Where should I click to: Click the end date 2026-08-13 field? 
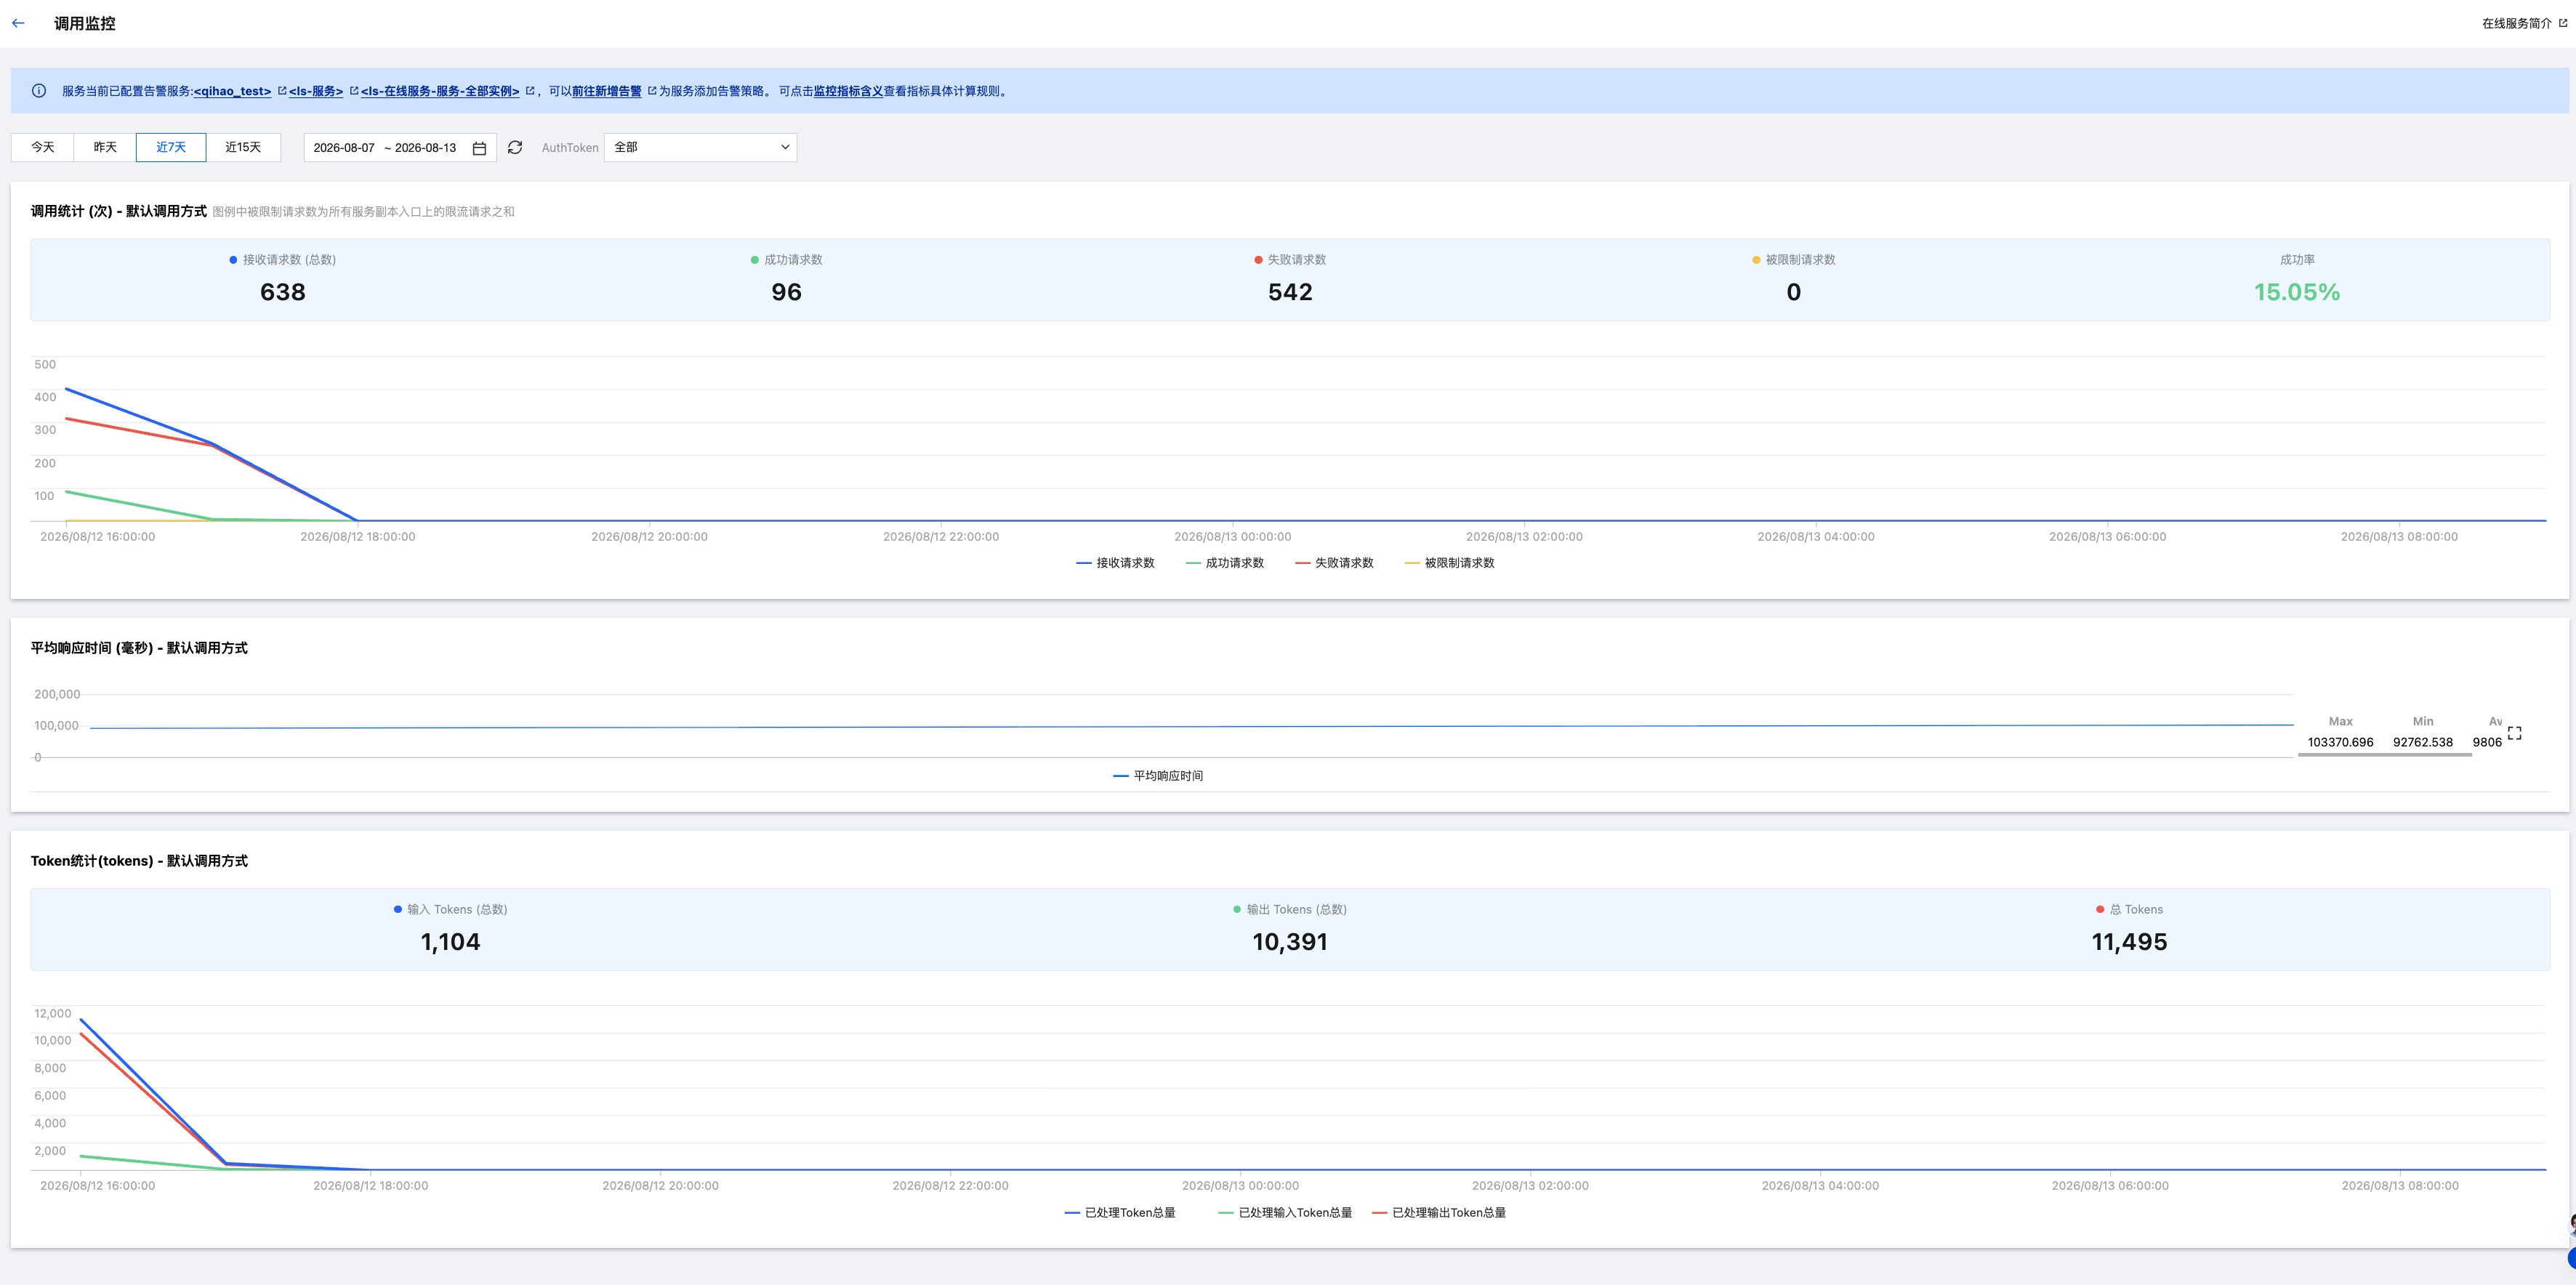(426, 148)
